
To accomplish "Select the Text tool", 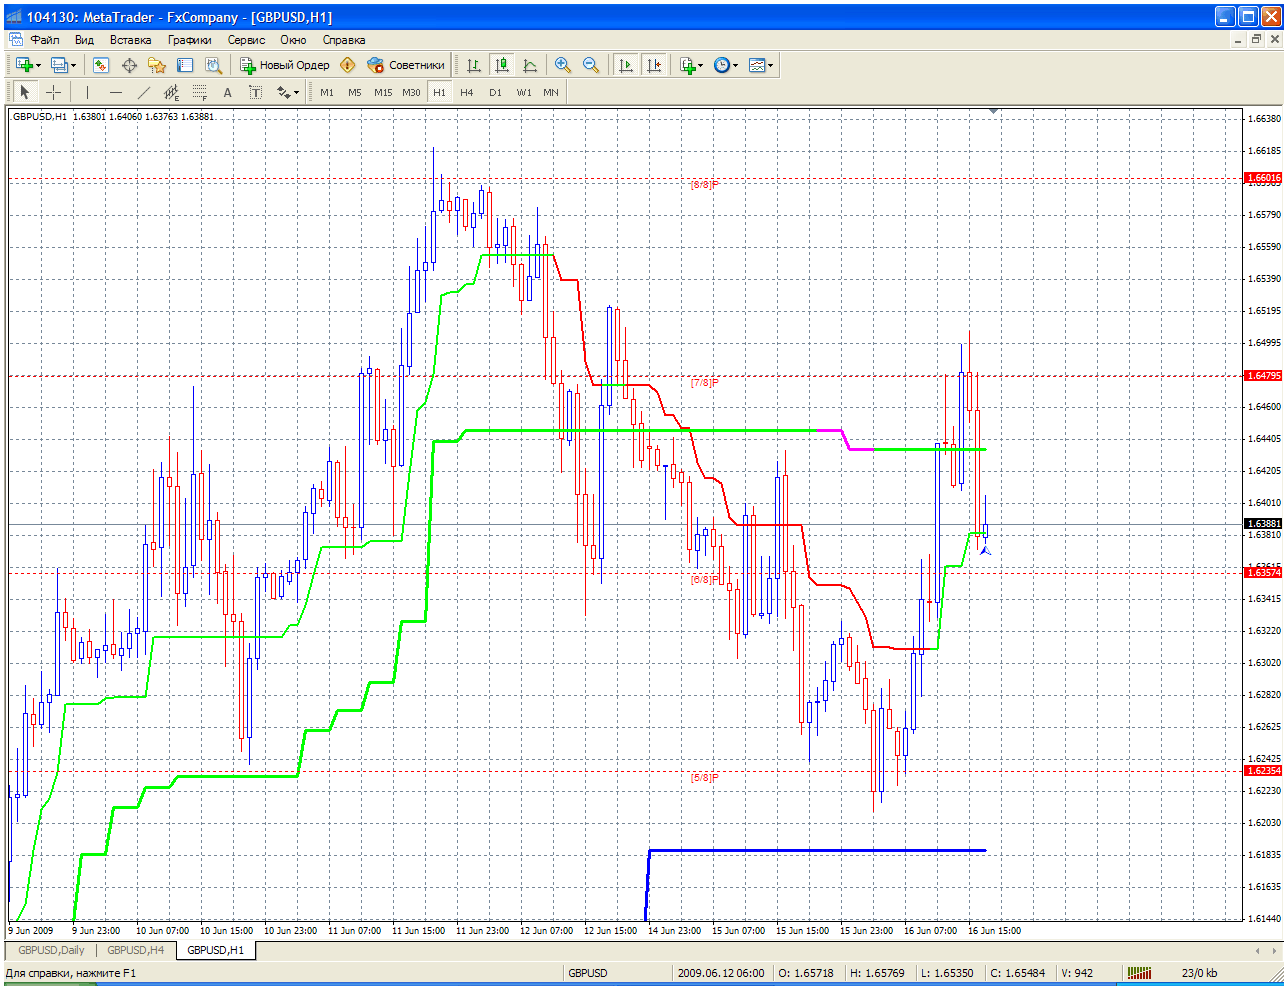I will (227, 92).
